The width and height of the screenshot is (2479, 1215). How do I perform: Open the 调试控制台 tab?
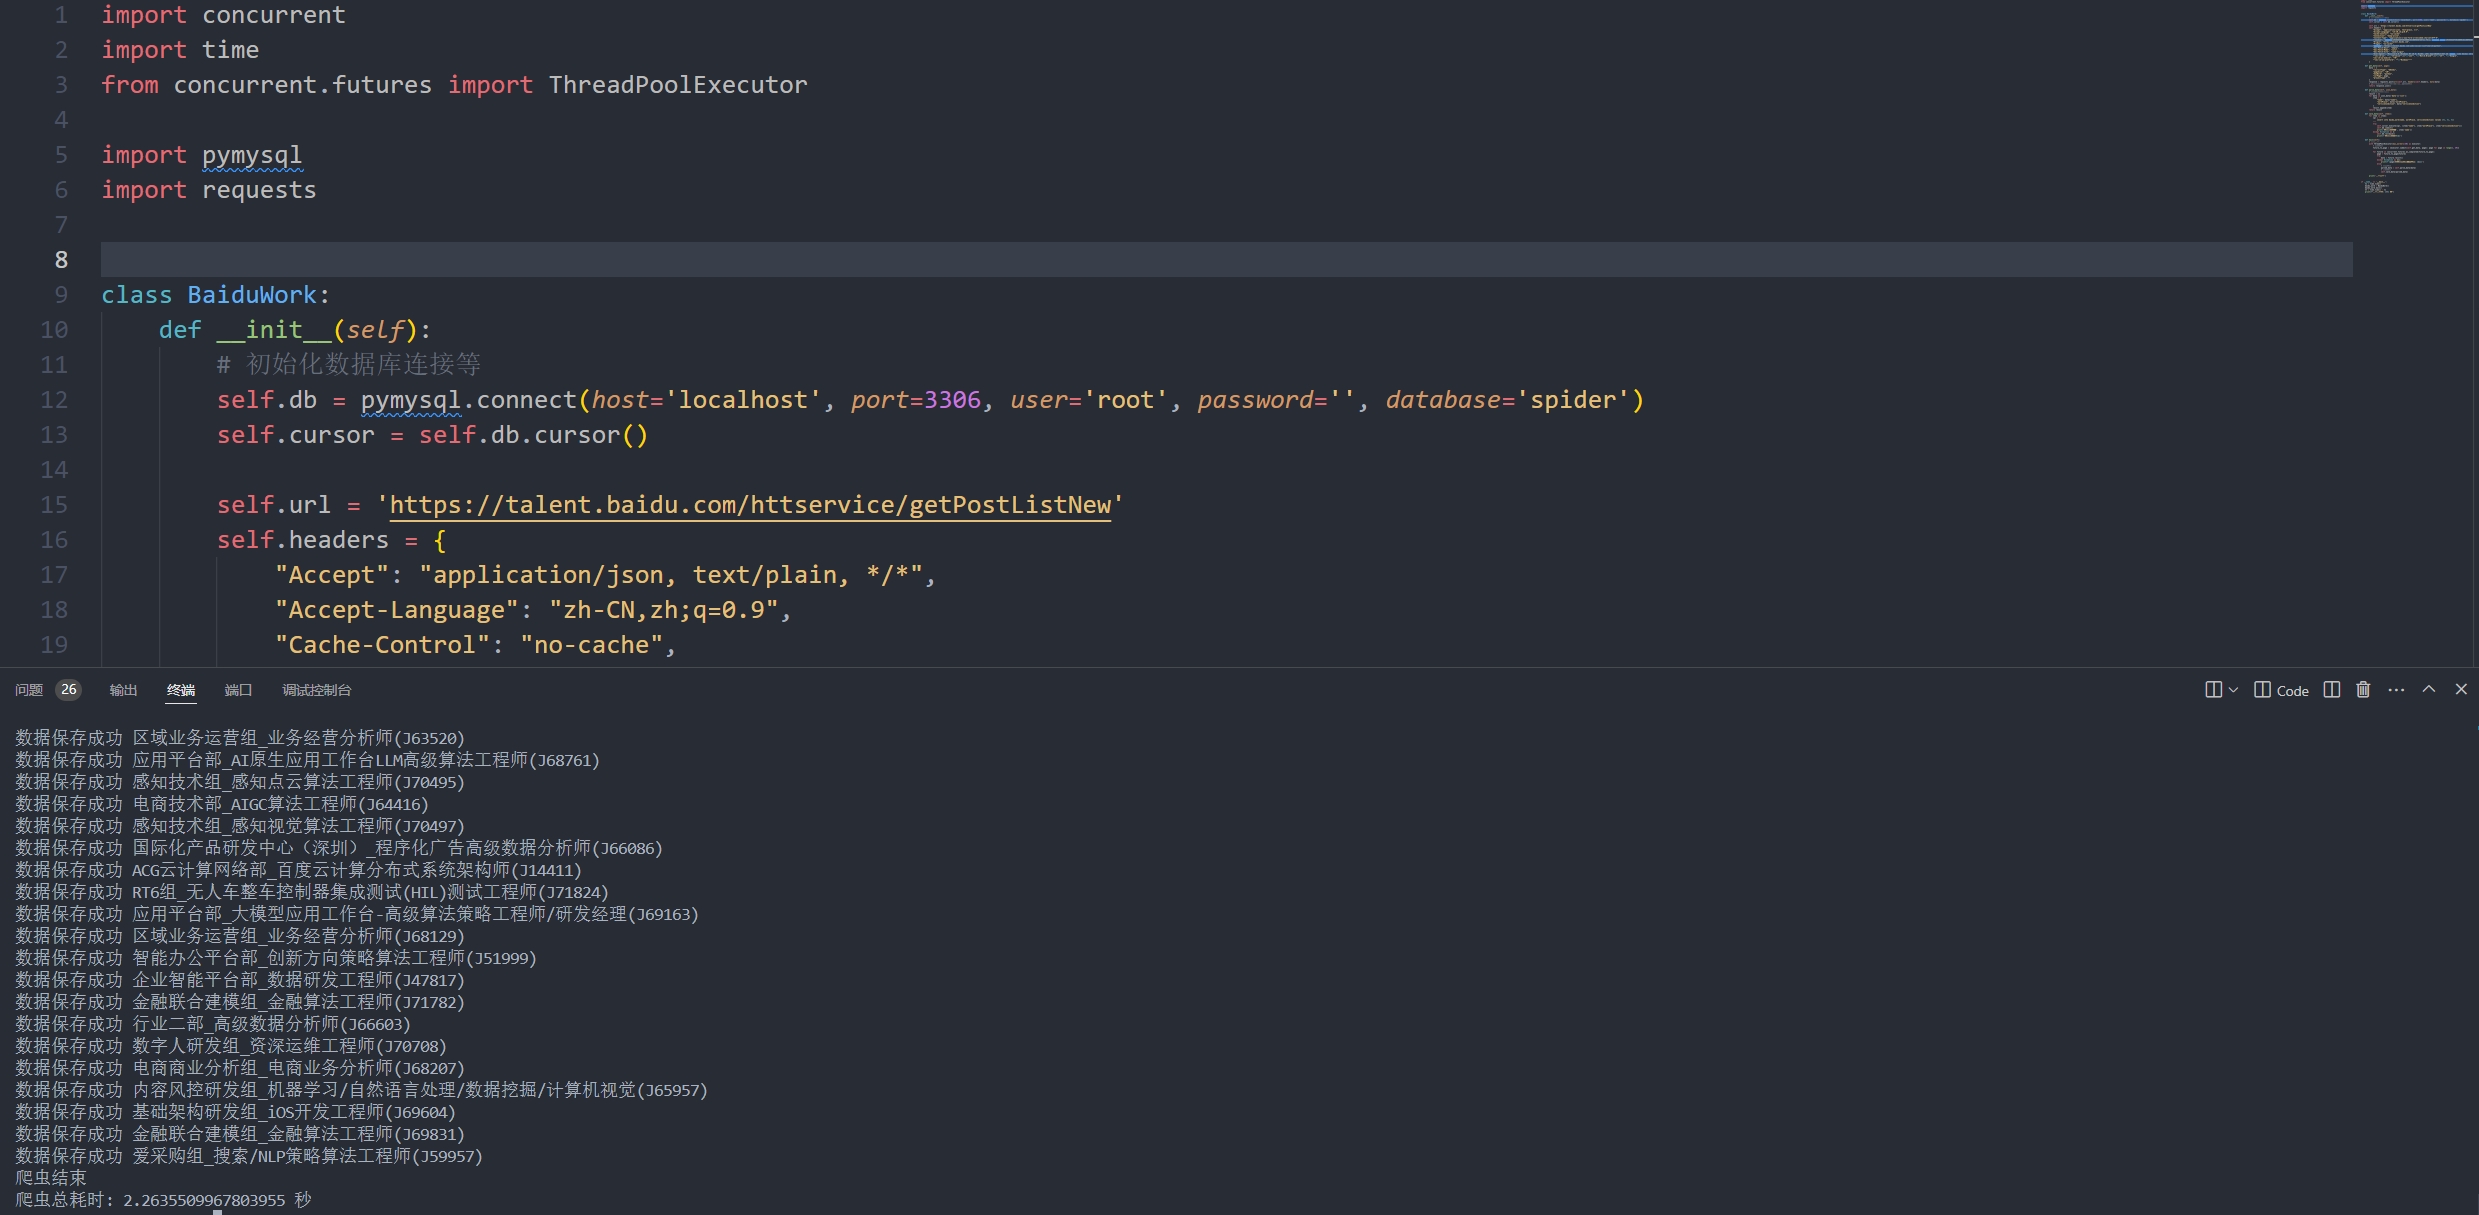(x=316, y=690)
